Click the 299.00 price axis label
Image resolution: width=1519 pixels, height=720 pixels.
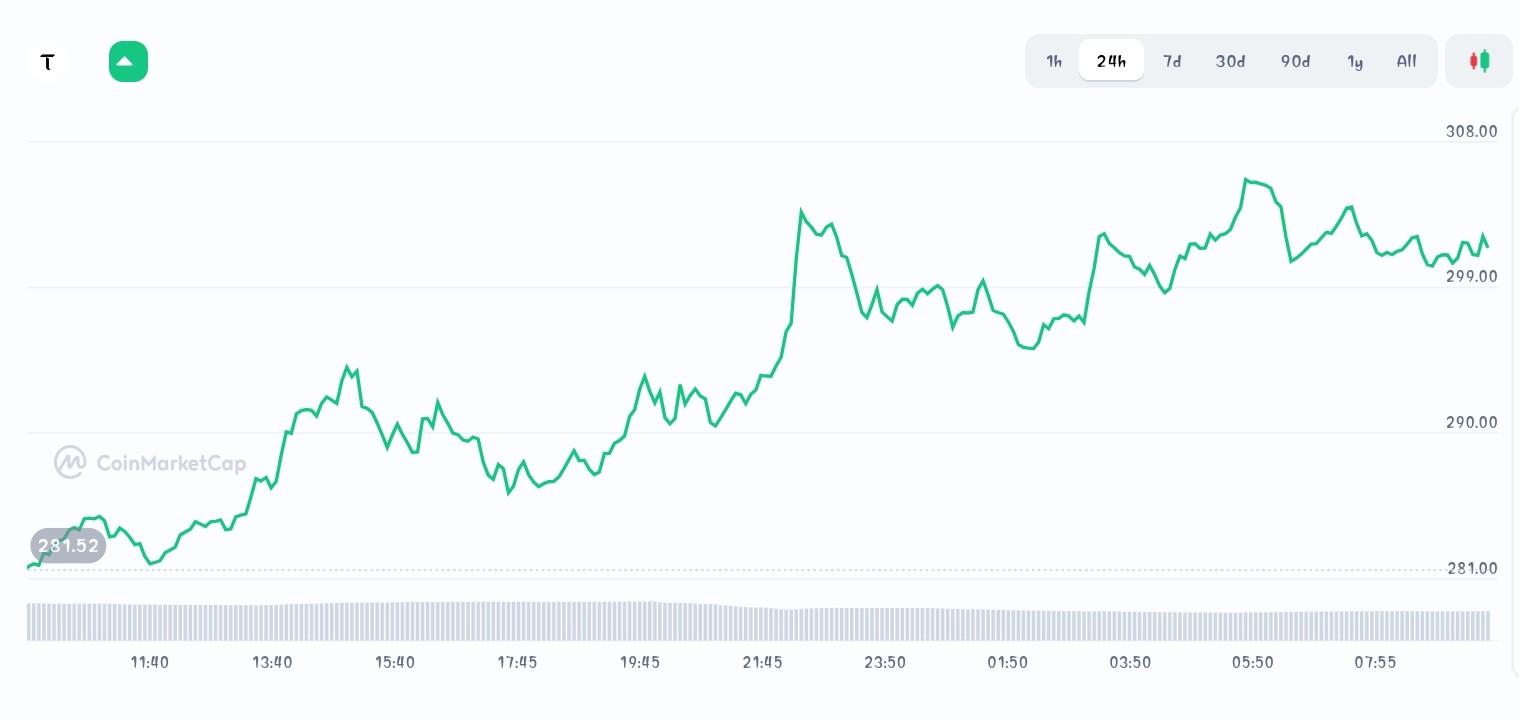[x=1472, y=276]
